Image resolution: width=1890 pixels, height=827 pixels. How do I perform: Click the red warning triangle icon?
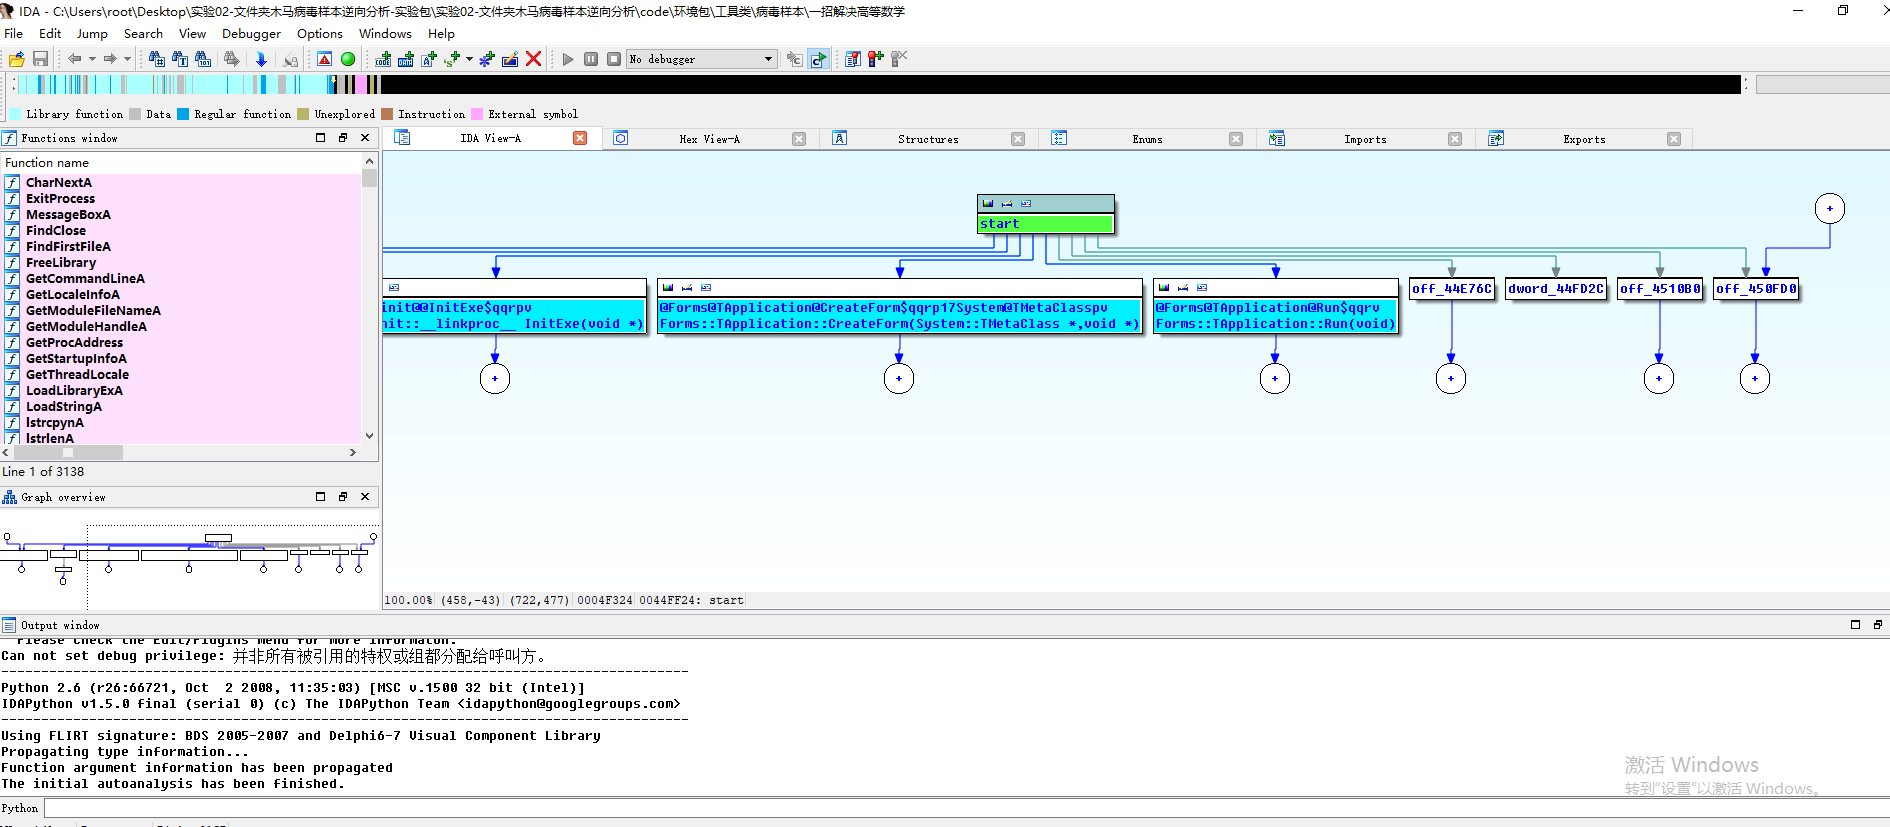click(325, 59)
